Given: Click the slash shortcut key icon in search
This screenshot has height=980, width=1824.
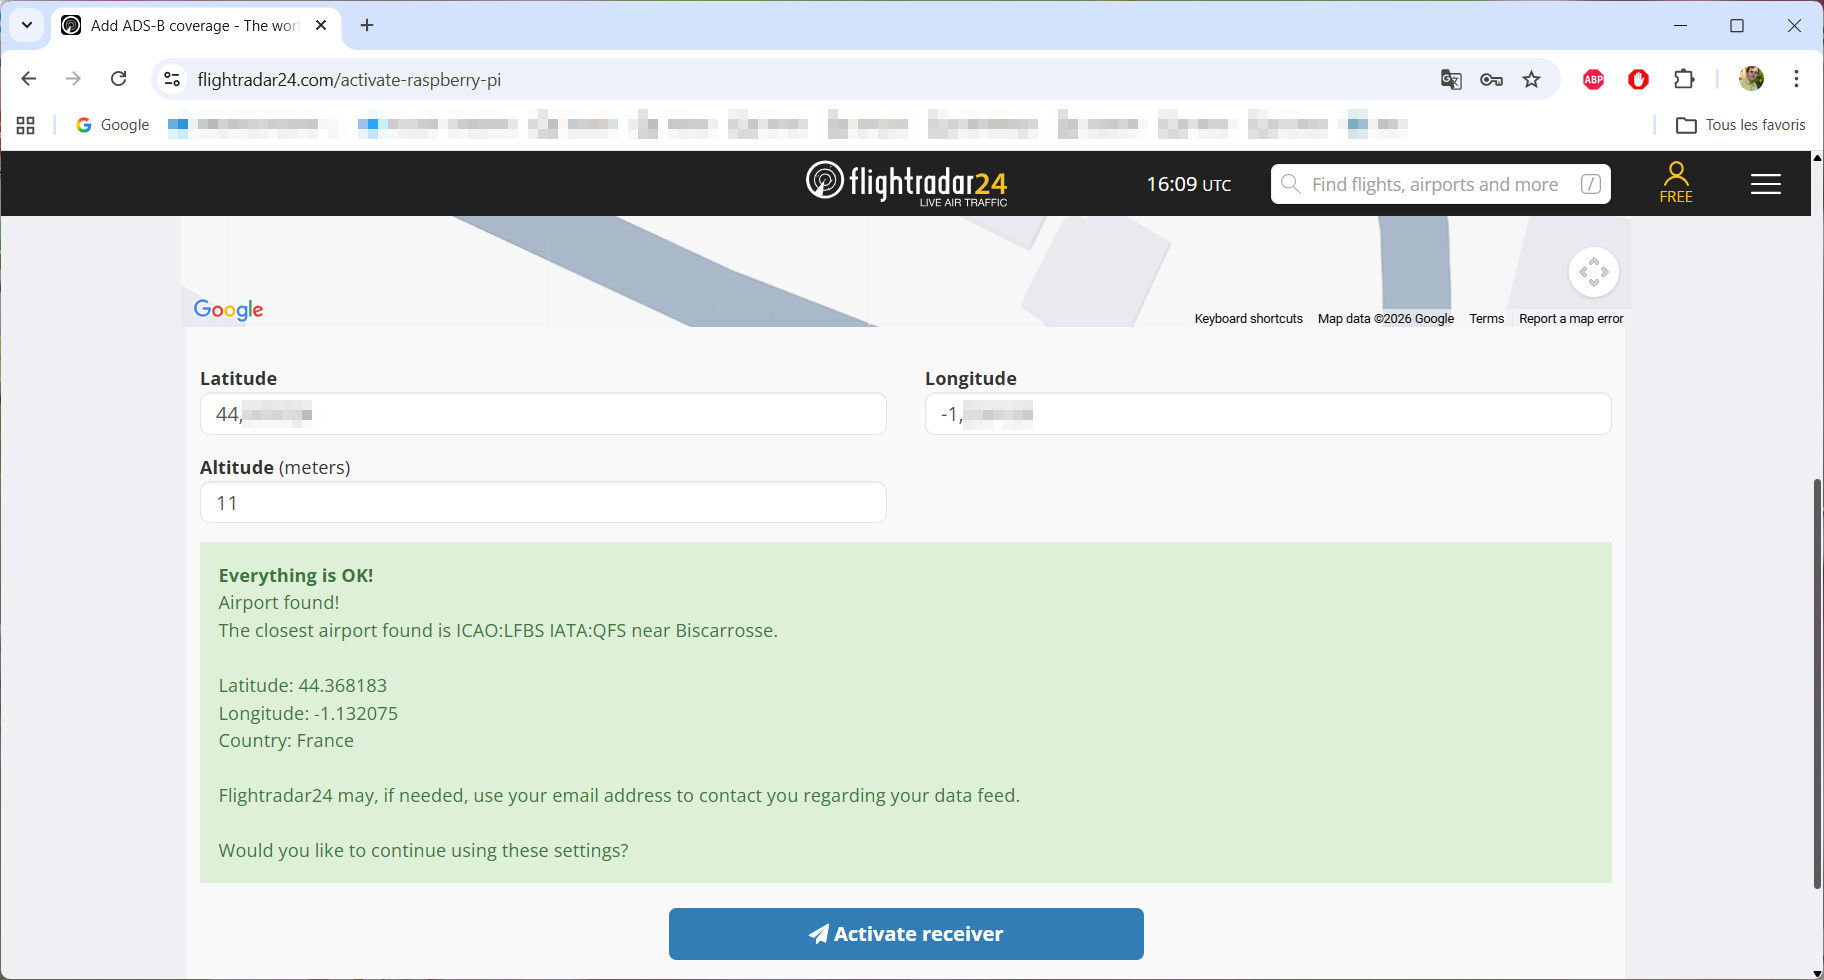Looking at the screenshot, I should (x=1590, y=184).
